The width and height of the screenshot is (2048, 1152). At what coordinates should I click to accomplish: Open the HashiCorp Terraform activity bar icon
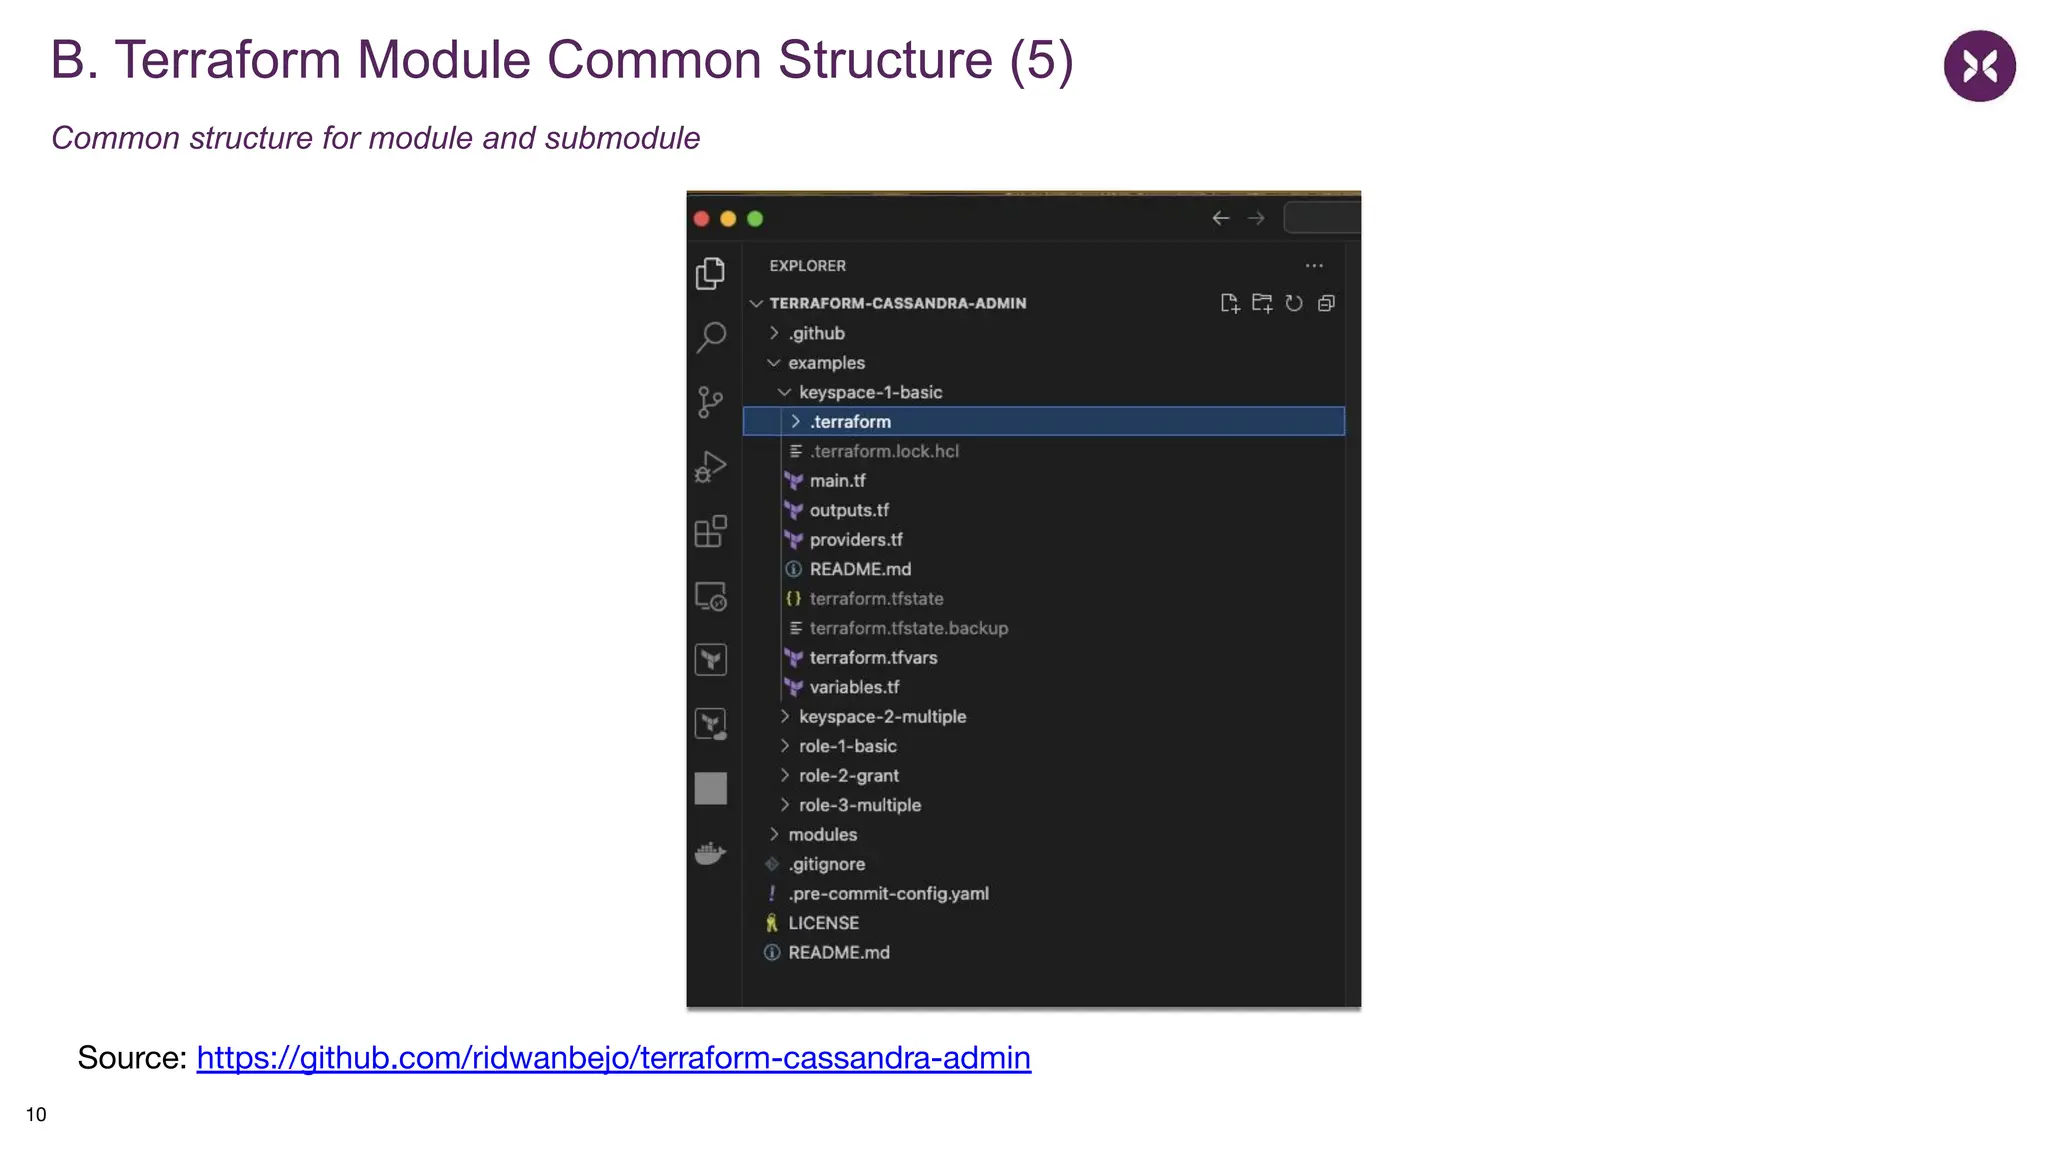(711, 660)
